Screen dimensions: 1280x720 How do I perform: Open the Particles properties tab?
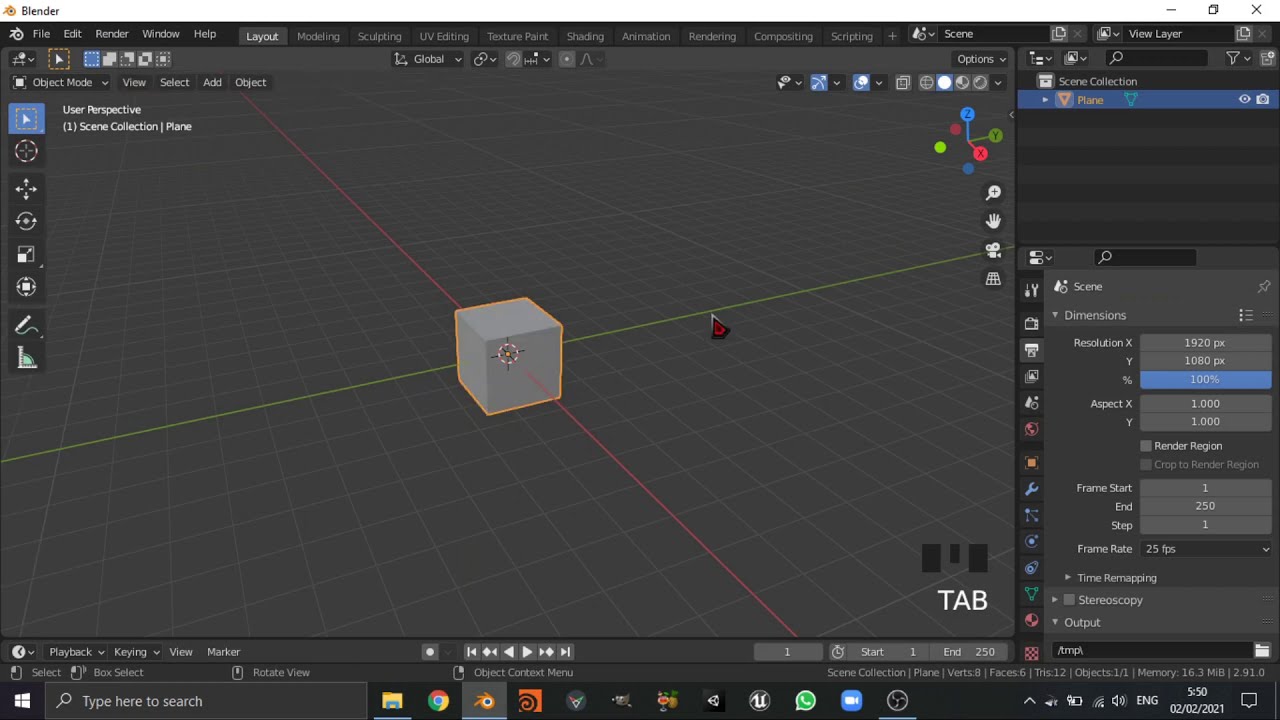(1031, 515)
